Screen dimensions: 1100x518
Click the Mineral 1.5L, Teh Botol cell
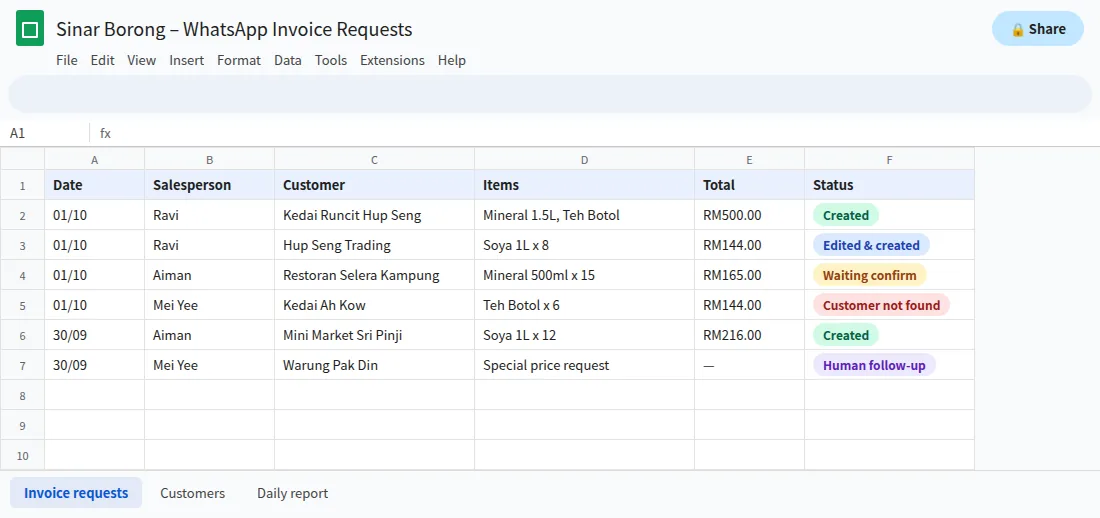pyautogui.click(x=584, y=215)
